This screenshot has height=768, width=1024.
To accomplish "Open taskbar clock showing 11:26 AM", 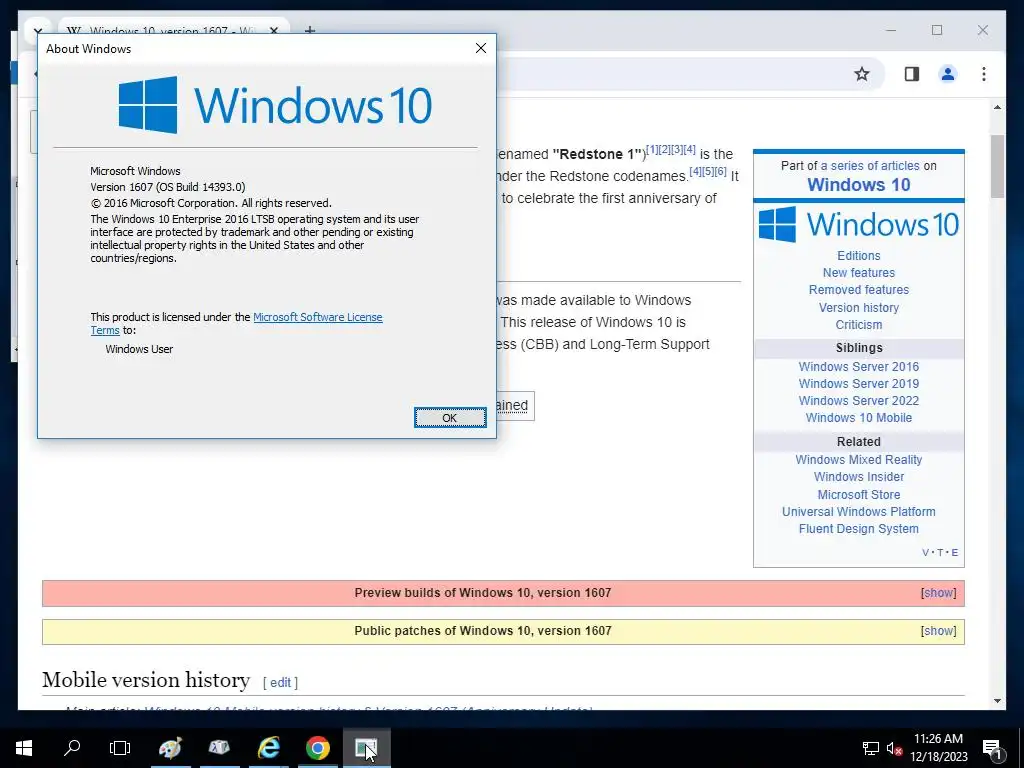I will pyautogui.click(x=938, y=748).
